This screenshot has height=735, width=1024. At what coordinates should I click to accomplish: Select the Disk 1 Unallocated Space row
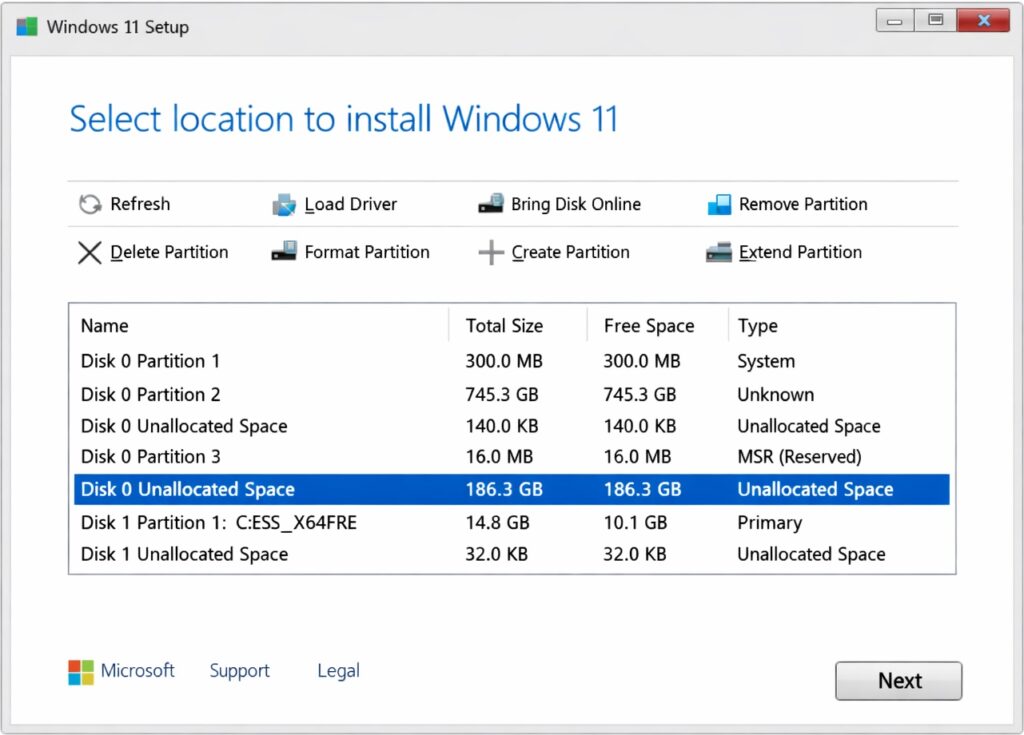[x=511, y=554]
